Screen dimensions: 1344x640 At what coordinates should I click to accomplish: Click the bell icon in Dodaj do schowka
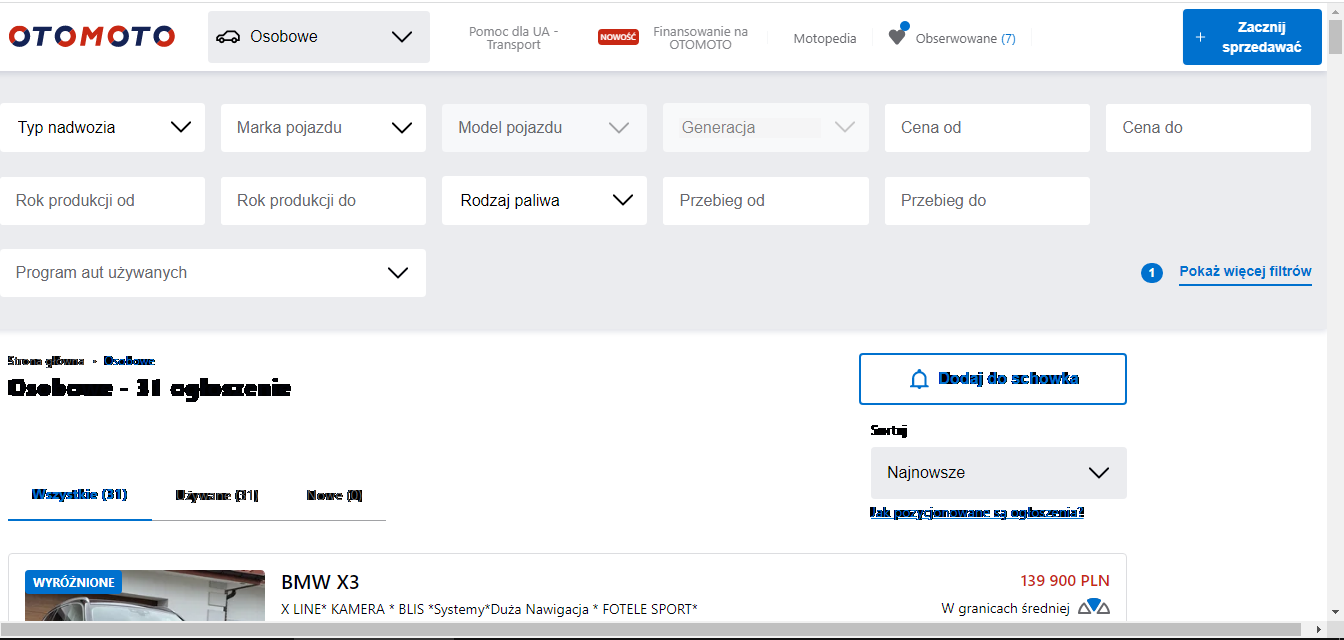coord(919,379)
